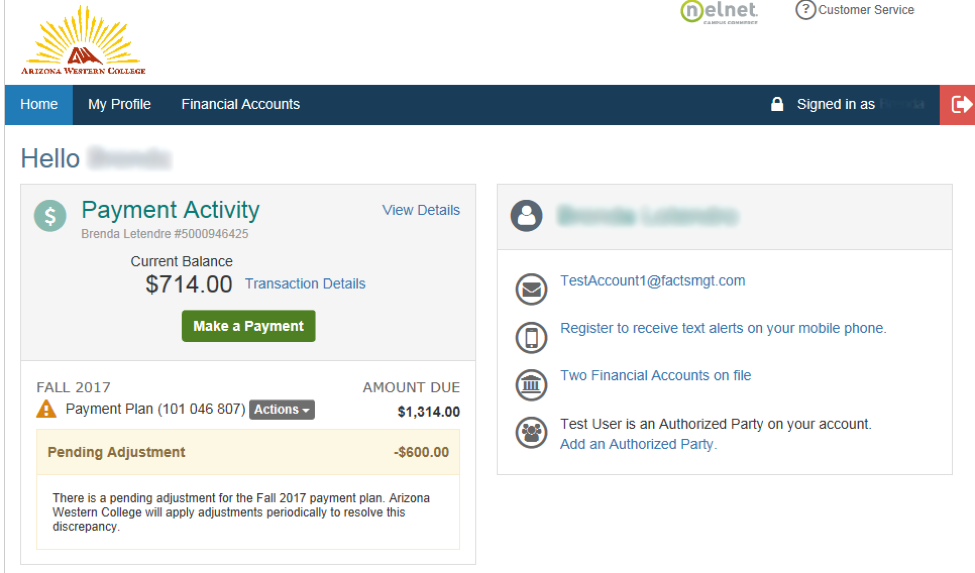
Task: Open the Financial Accounts menu tab
Action: point(241,104)
